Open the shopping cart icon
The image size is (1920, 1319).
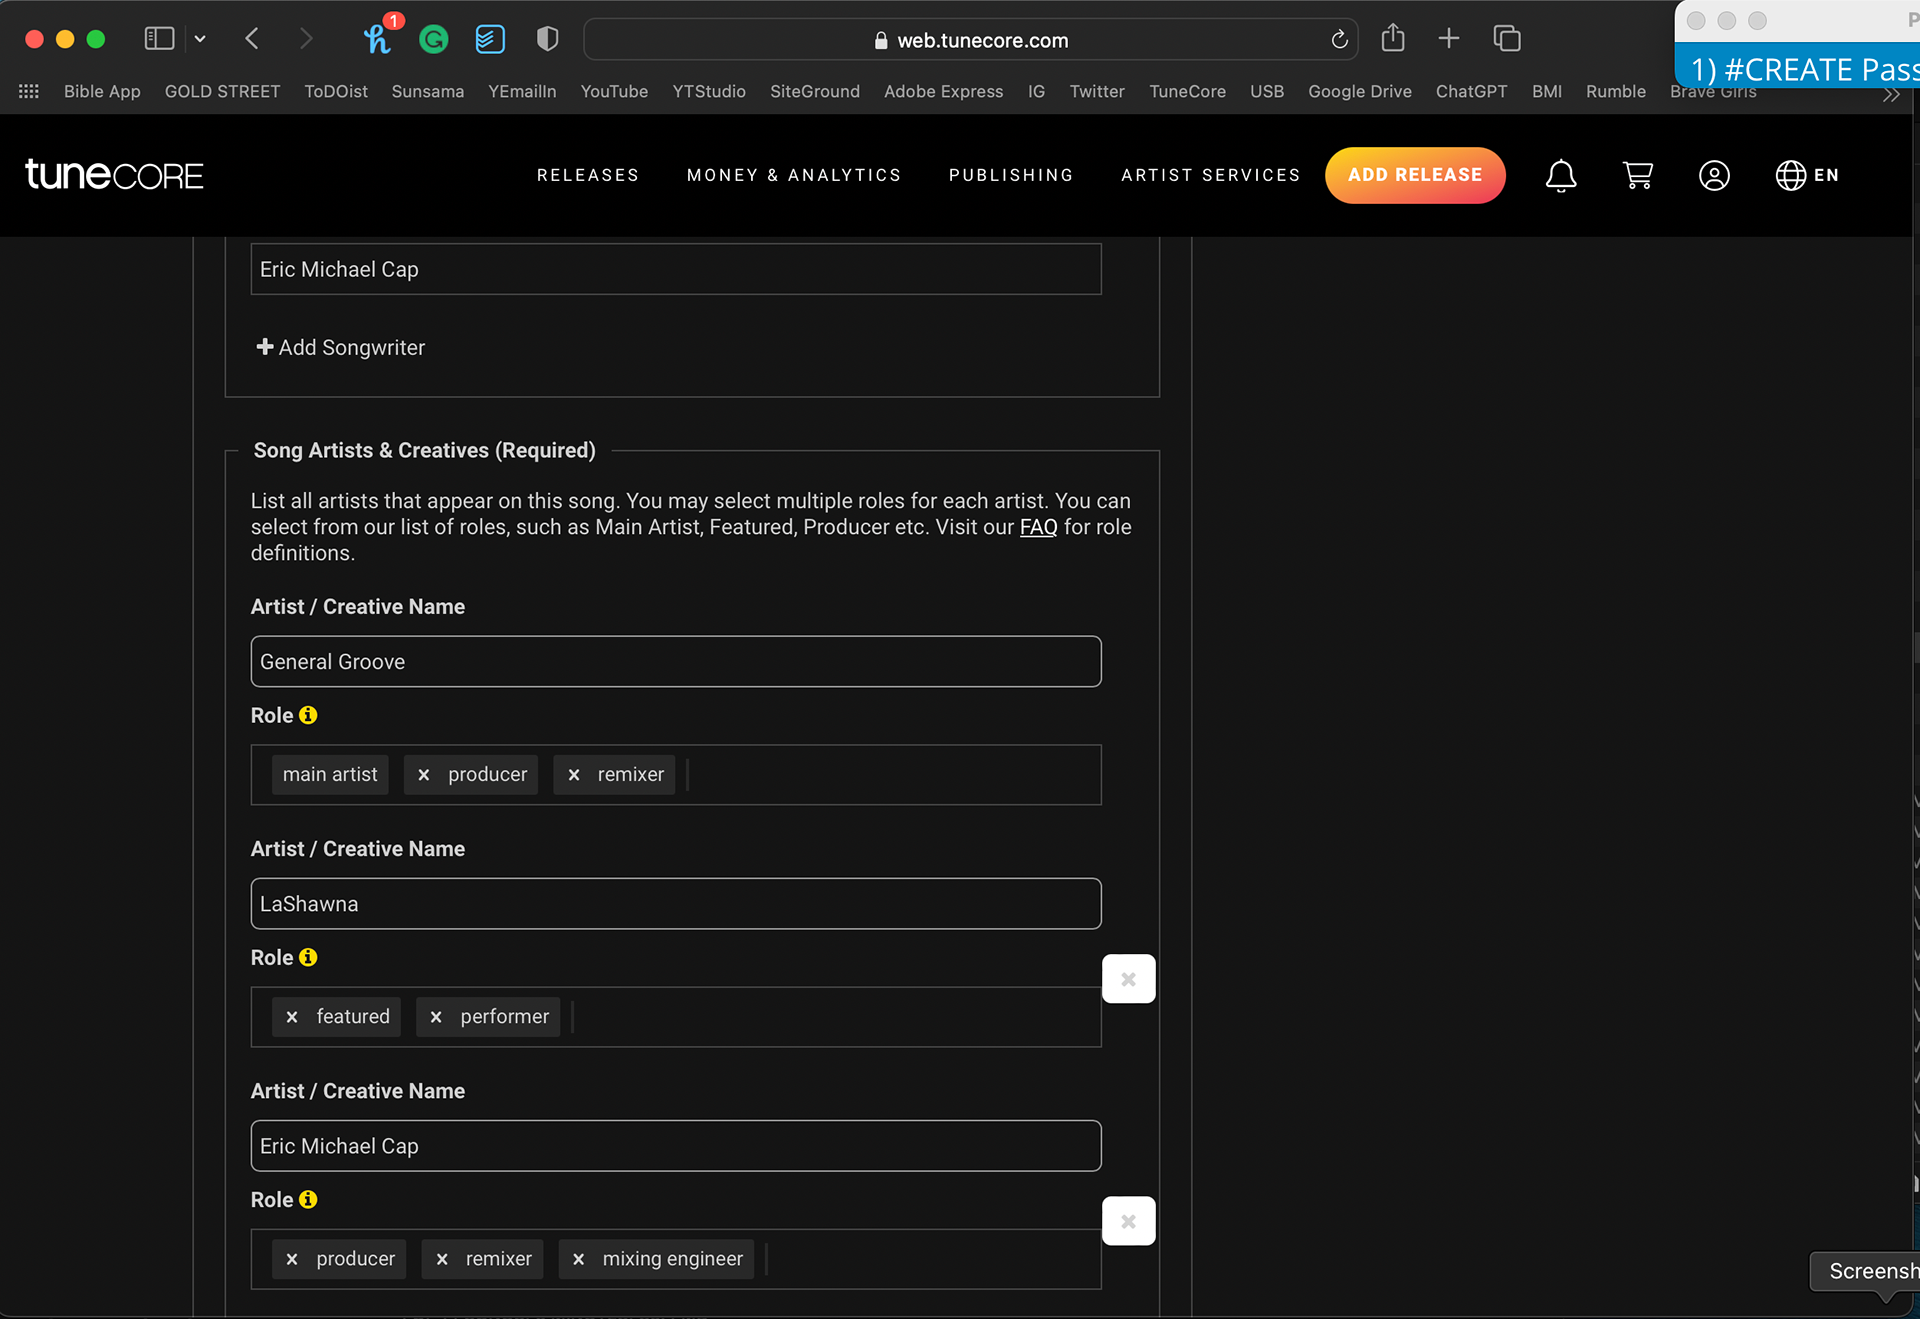pos(1637,176)
